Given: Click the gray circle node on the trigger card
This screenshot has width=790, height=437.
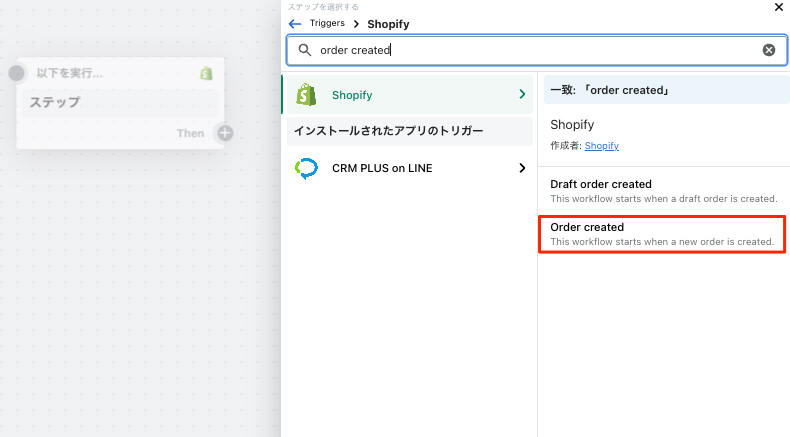Looking at the screenshot, I should pyautogui.click(x=17, y=73).
